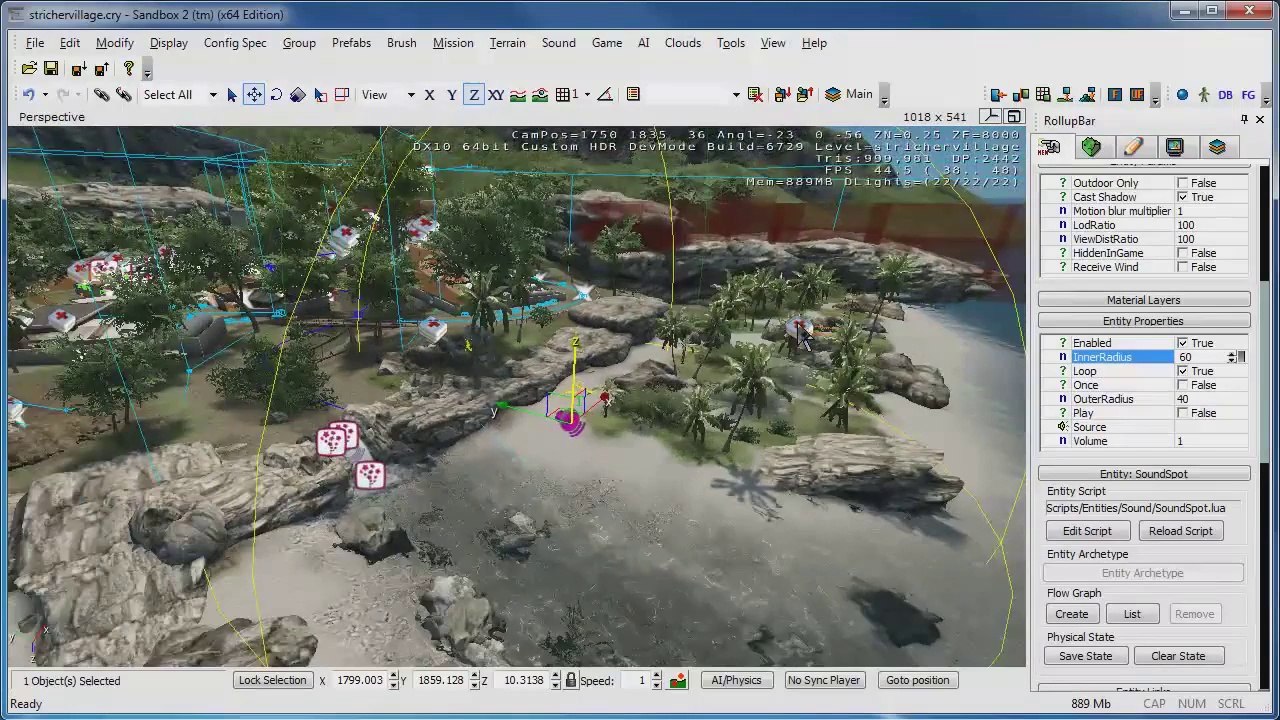Expand the undo history dropdown arrow
This screenshot has height=720, width=1280.
pos(44,95)
